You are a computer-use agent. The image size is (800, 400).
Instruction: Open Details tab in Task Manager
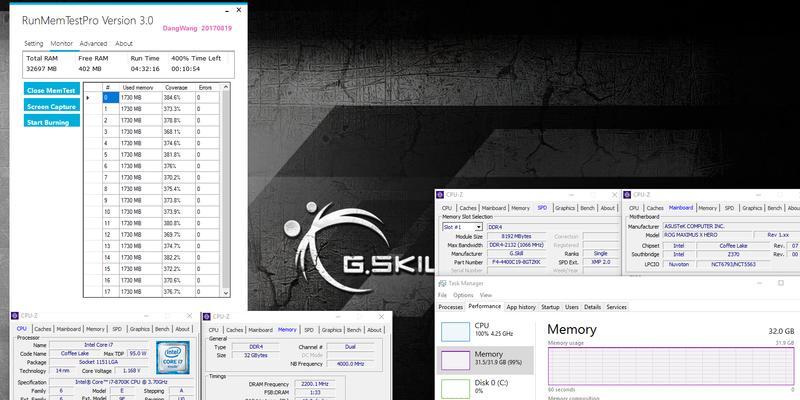coord(592,307)
